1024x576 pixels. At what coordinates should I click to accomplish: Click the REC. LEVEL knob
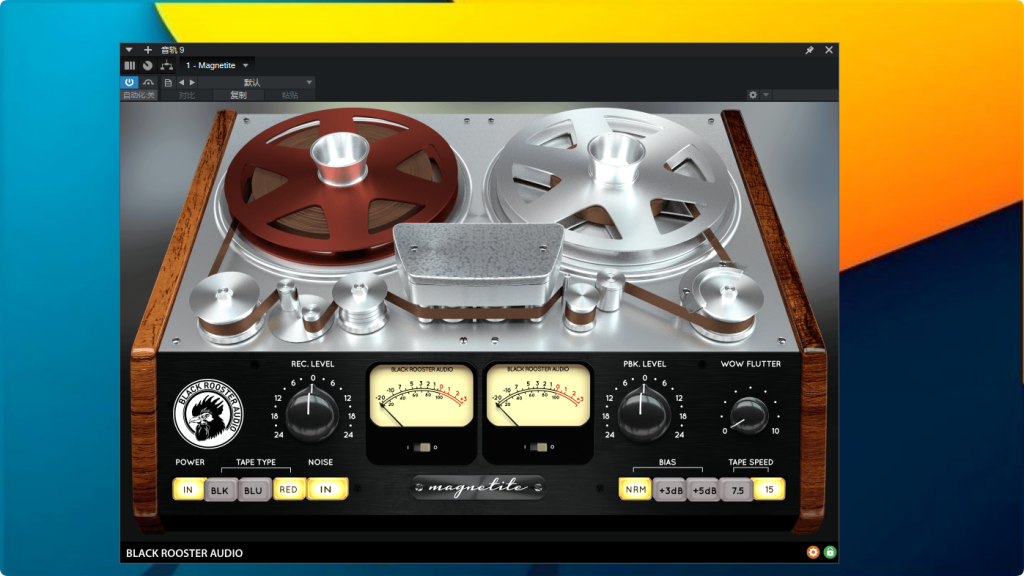click(312, 412)
